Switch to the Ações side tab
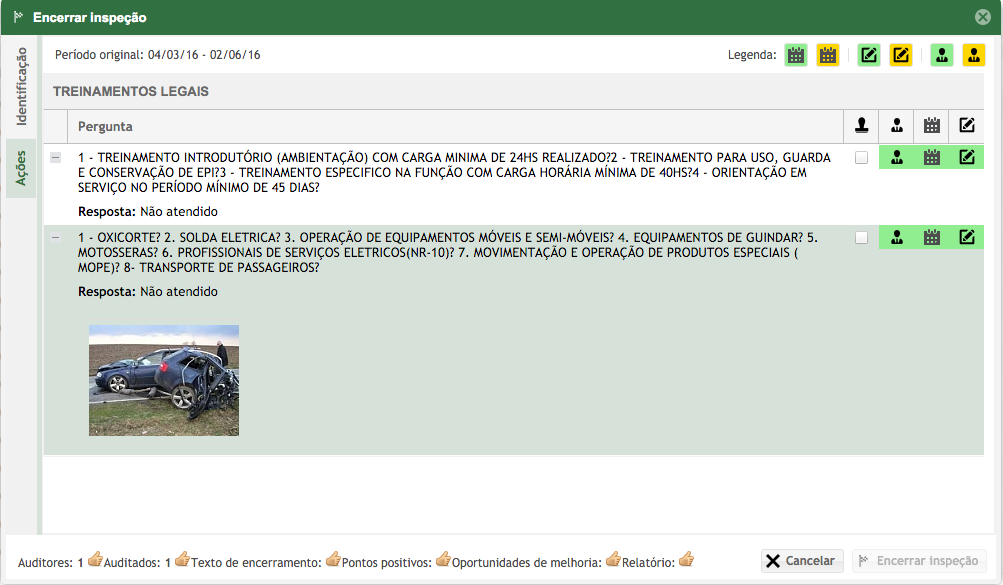1003x585 pixels. click(21, 168)
